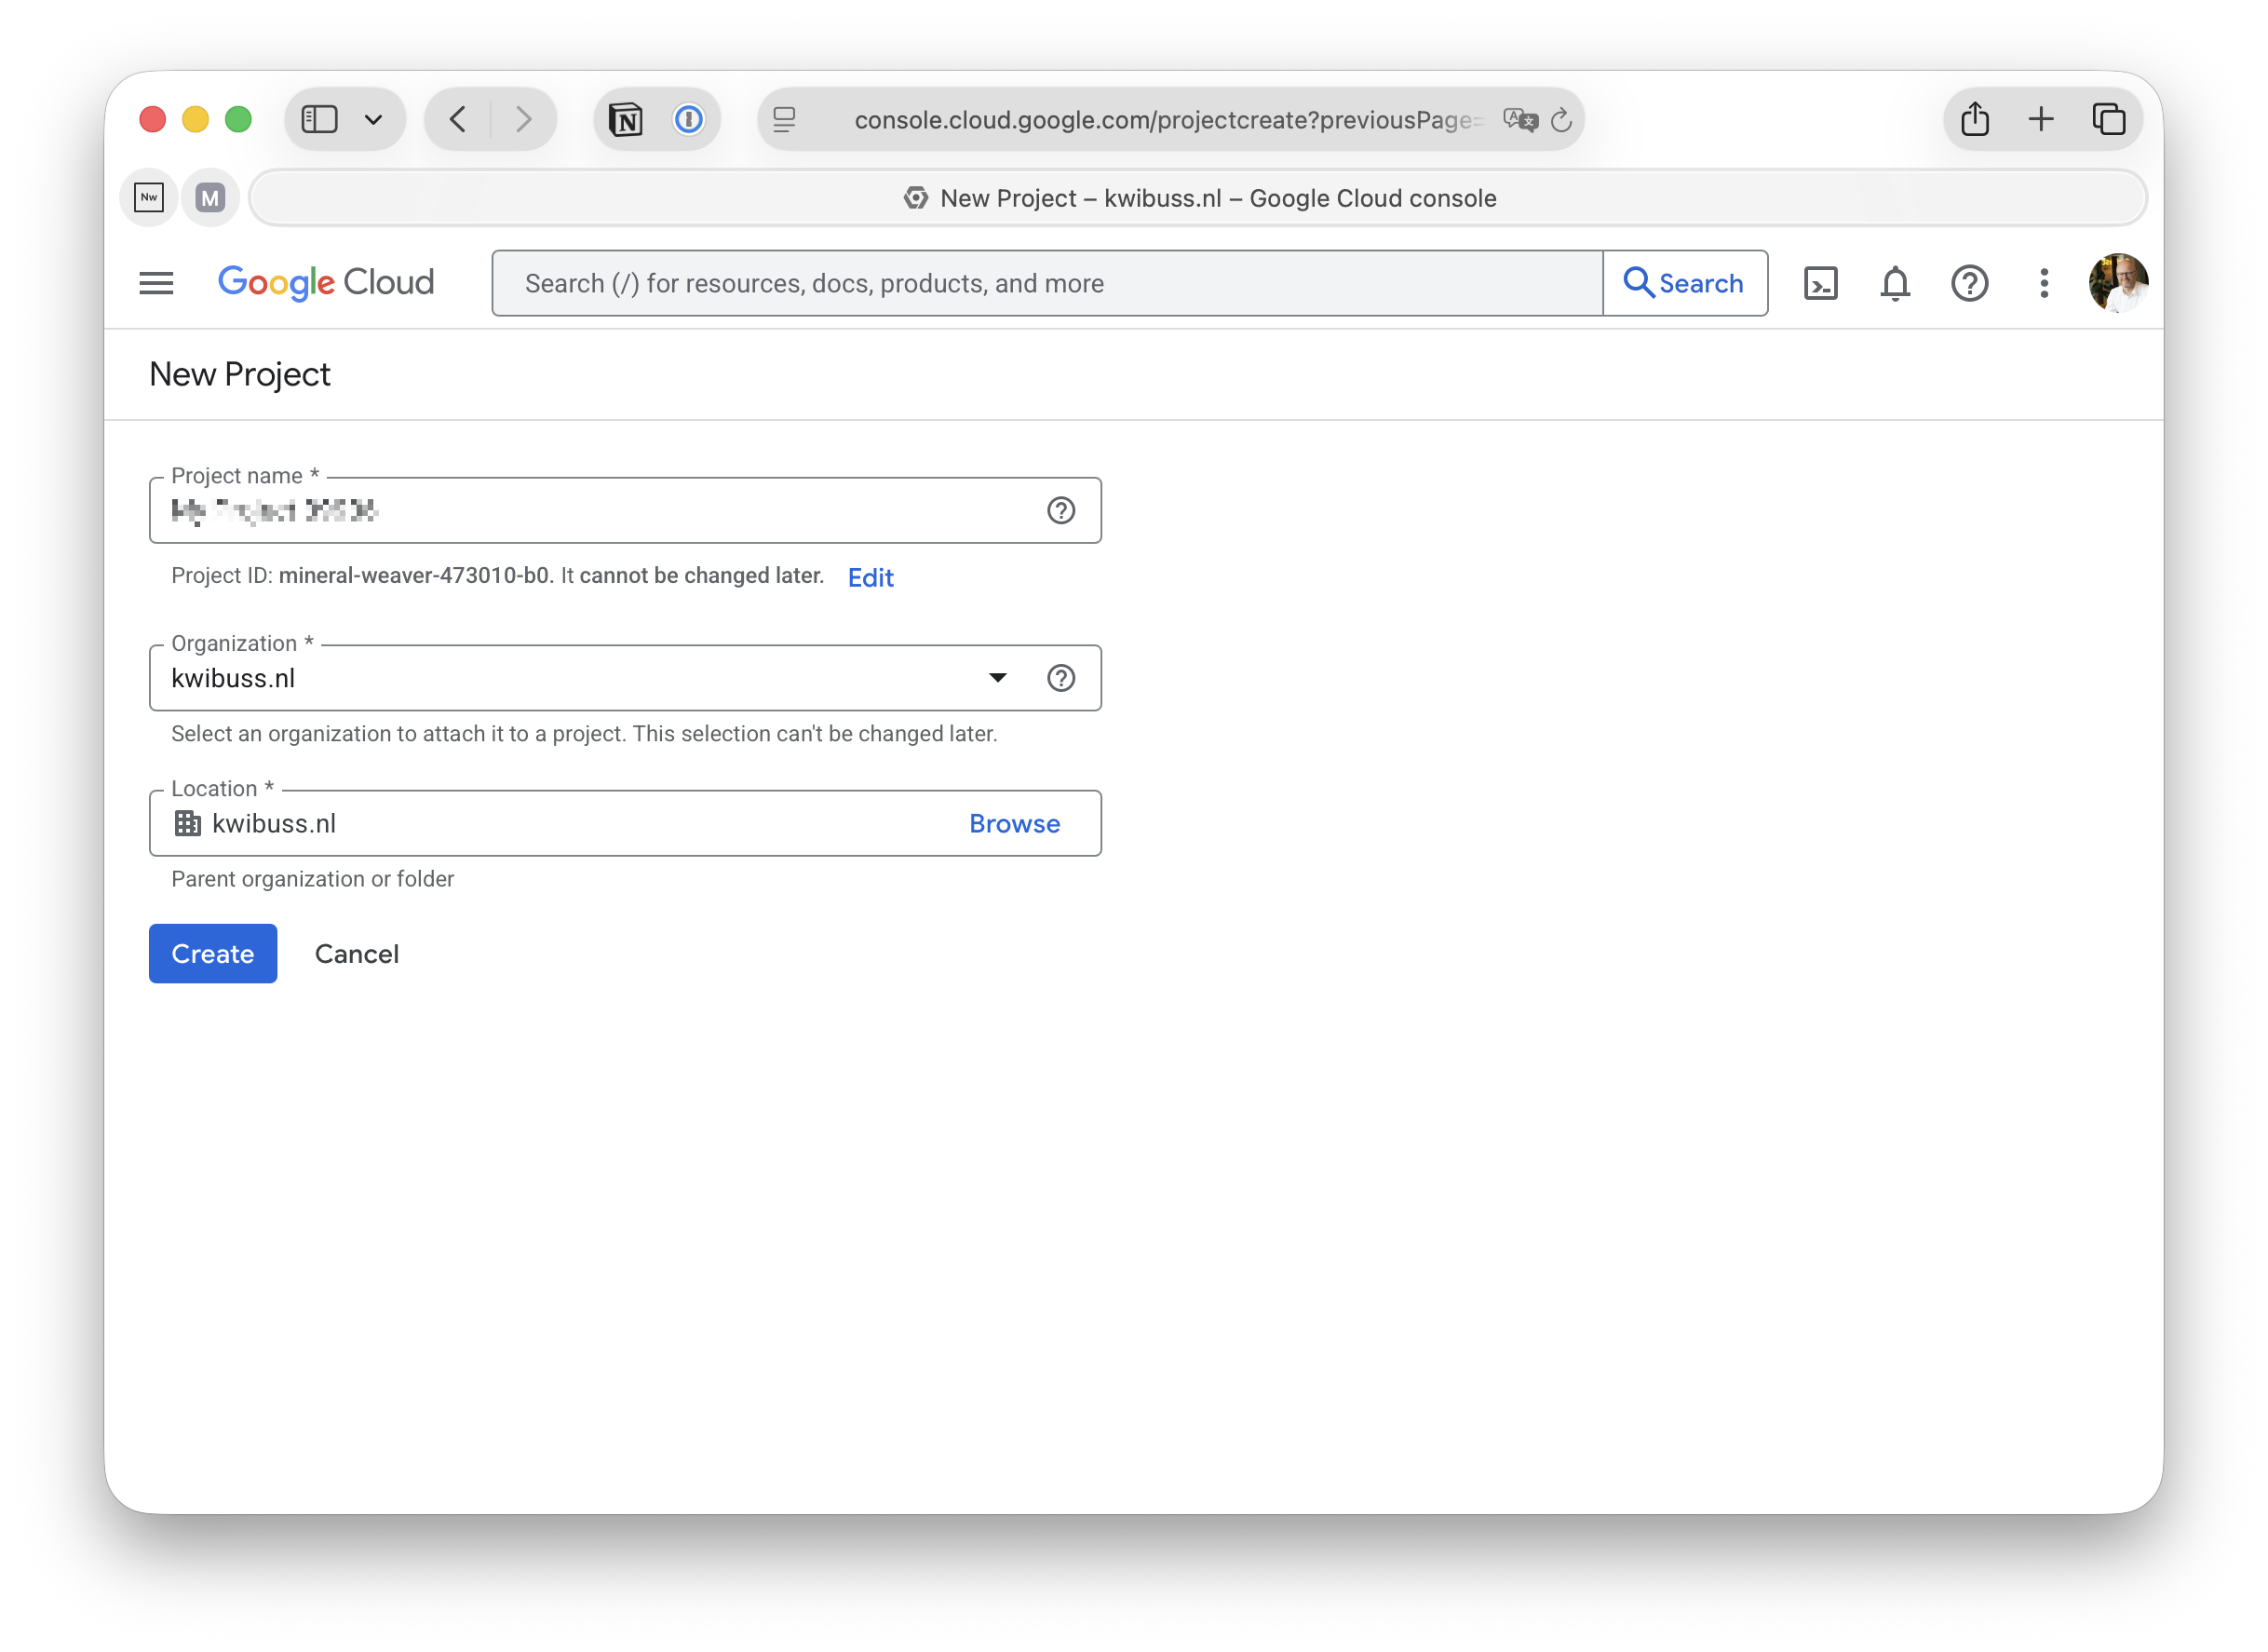Open the Google Cloud navigation hamburger menu
Screen dimensions: 2268x1652
point(156,283)
